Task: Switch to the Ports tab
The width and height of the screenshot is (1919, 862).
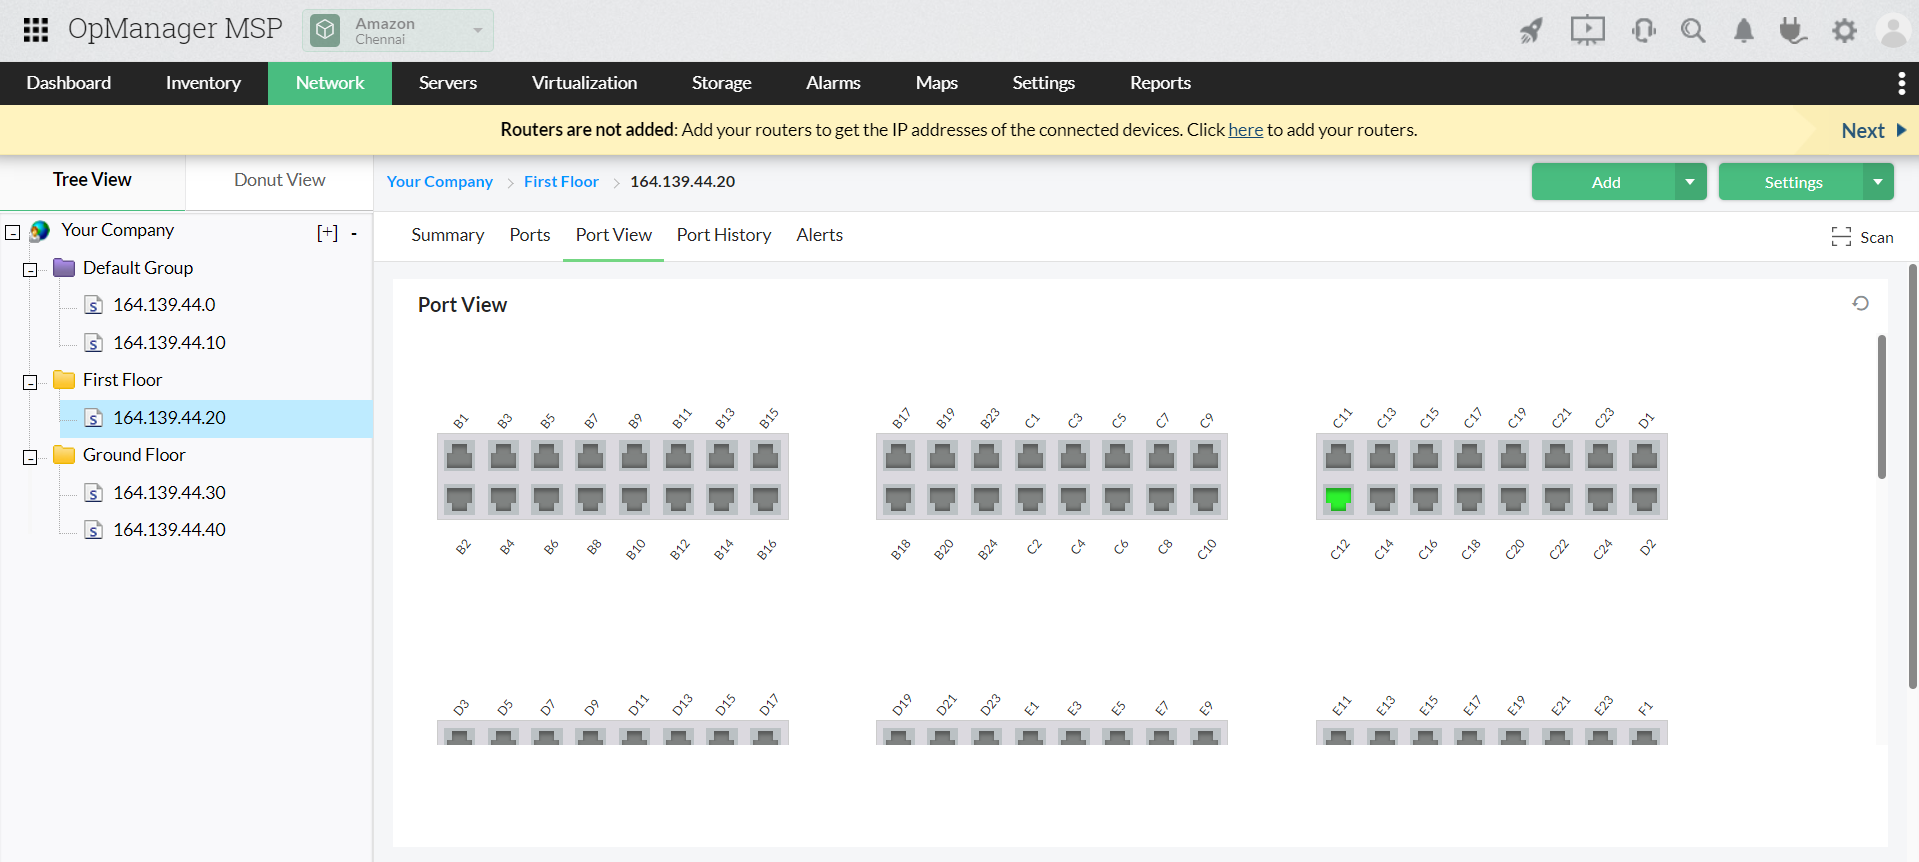Action: [x=529, y=235]
